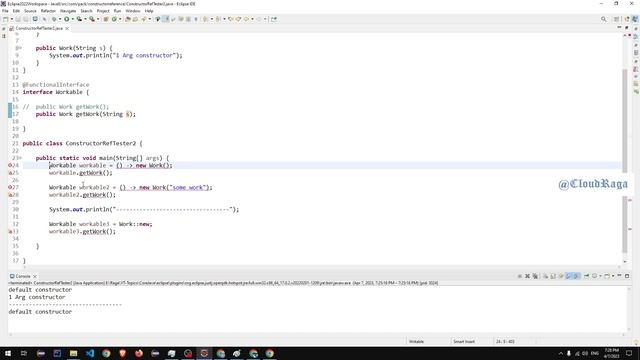Click "Smart Insert" in the status bar

[x=464, y=342]
